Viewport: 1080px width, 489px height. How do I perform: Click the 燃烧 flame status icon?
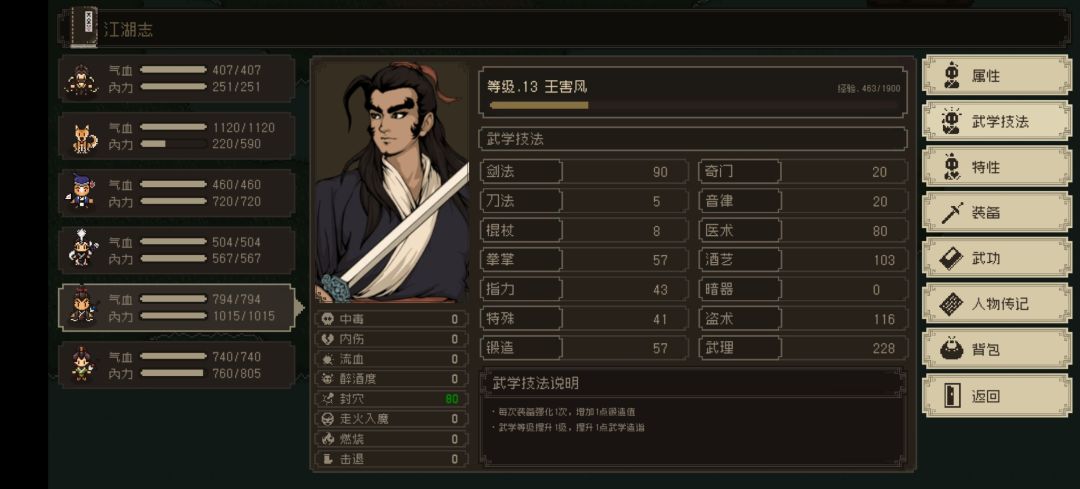pos(328,439)
